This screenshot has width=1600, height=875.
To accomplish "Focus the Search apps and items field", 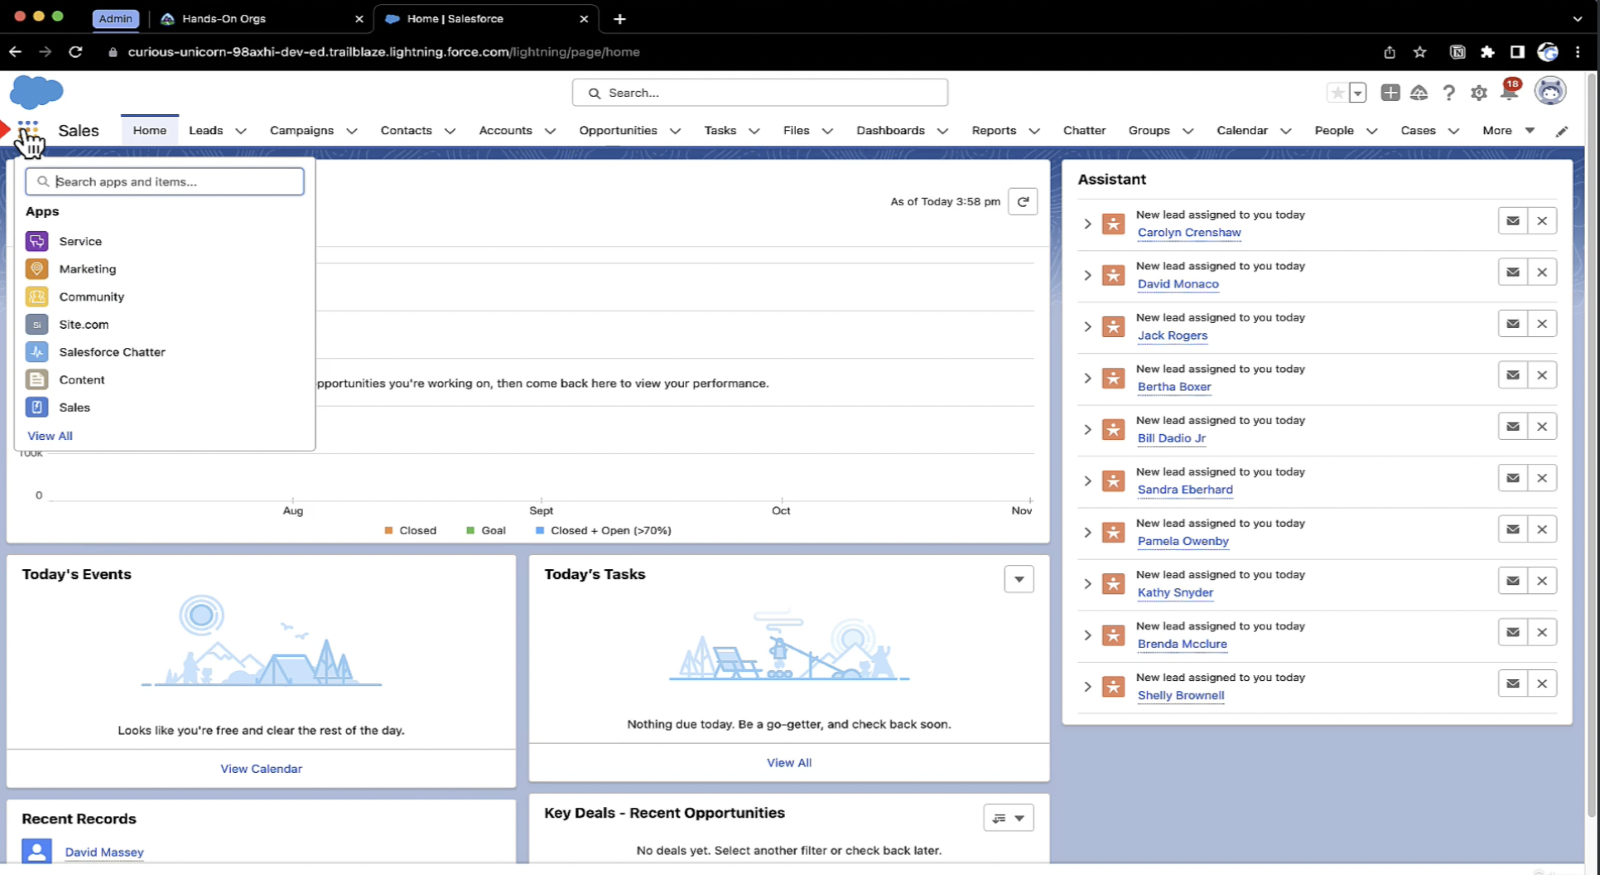I will 165,182.
